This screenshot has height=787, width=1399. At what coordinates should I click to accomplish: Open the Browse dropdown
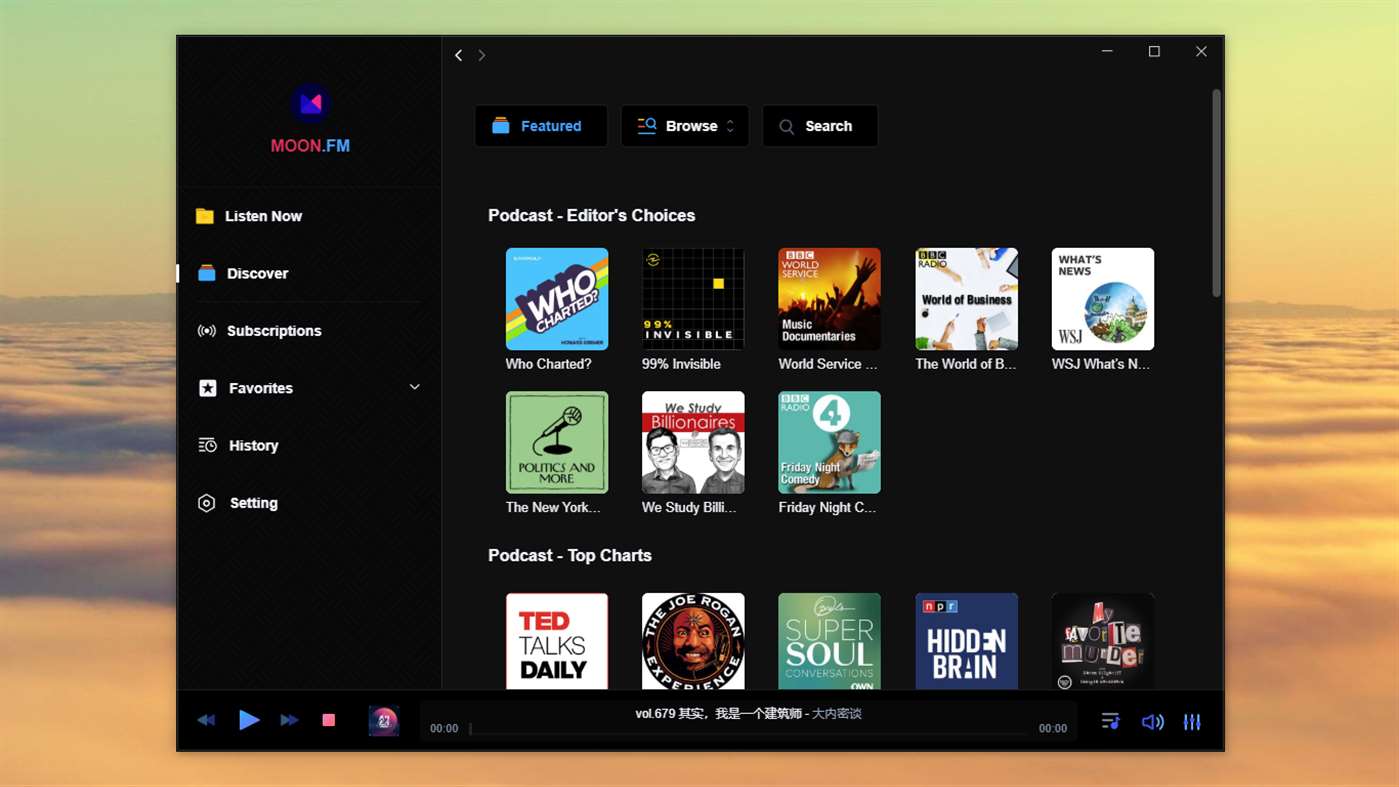coord(685,126)
